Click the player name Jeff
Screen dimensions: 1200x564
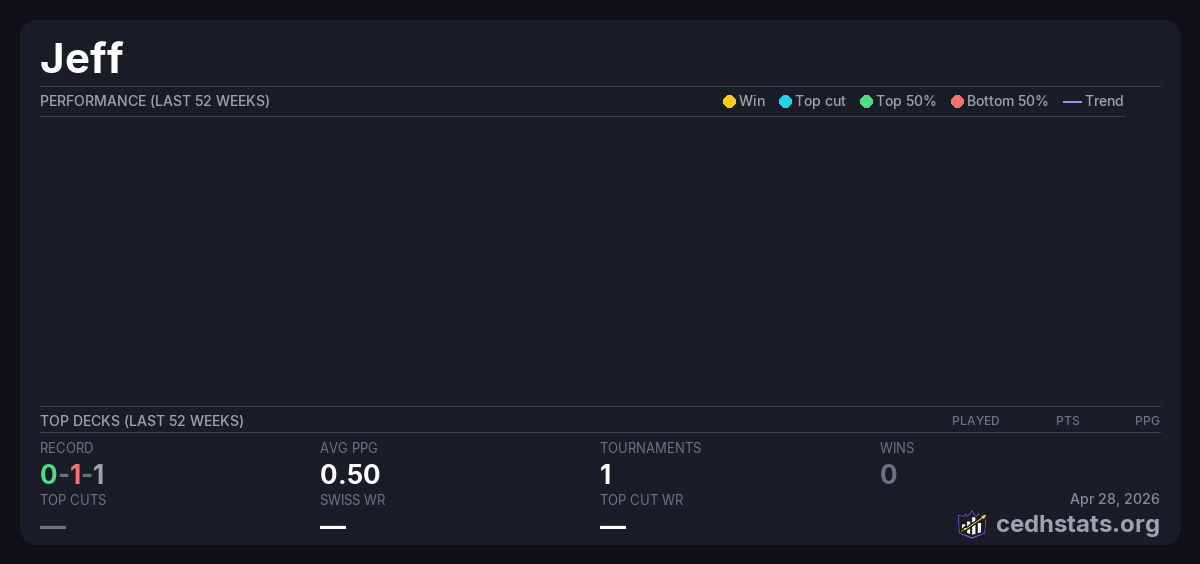point(81,58)
